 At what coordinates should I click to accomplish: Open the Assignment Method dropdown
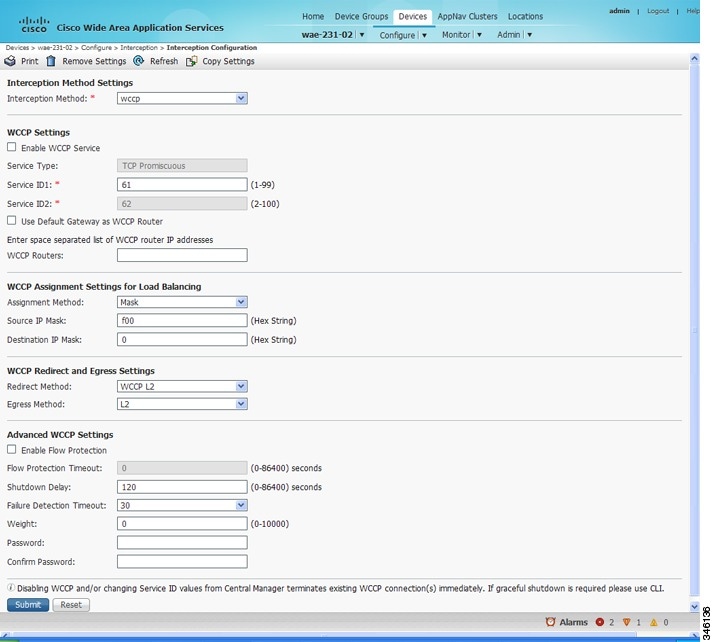click(182, 302)
